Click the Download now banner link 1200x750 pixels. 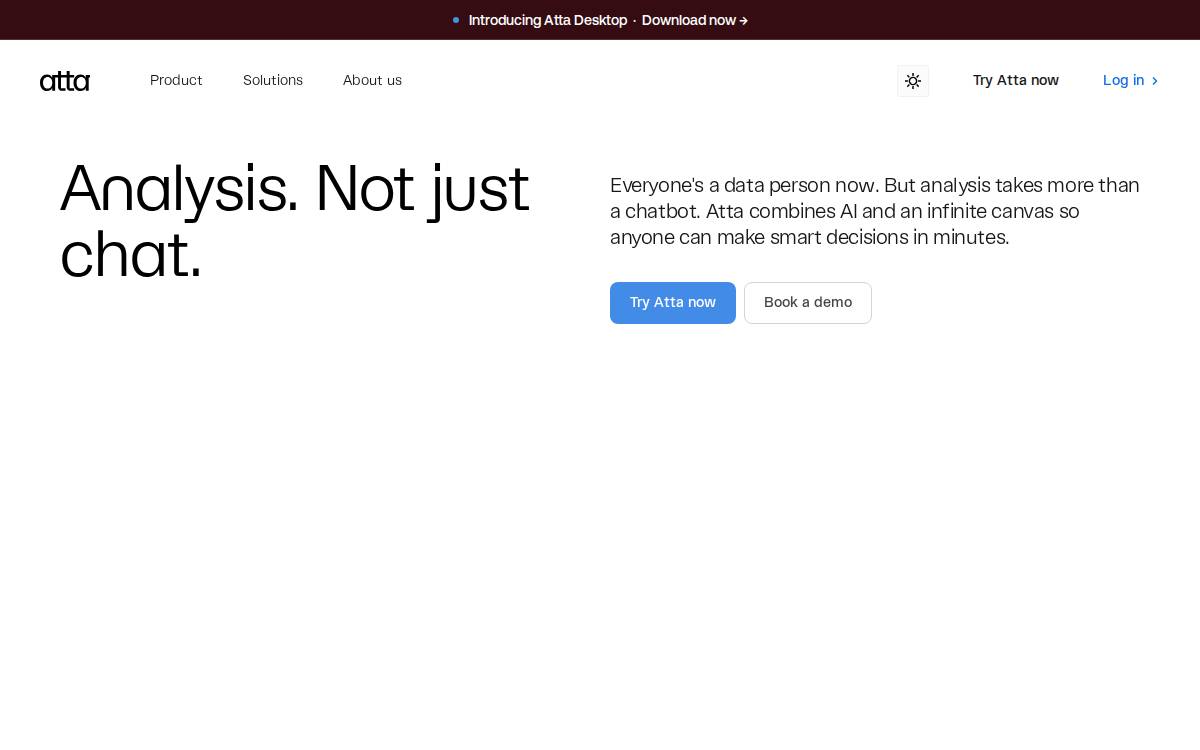point(695,20)
